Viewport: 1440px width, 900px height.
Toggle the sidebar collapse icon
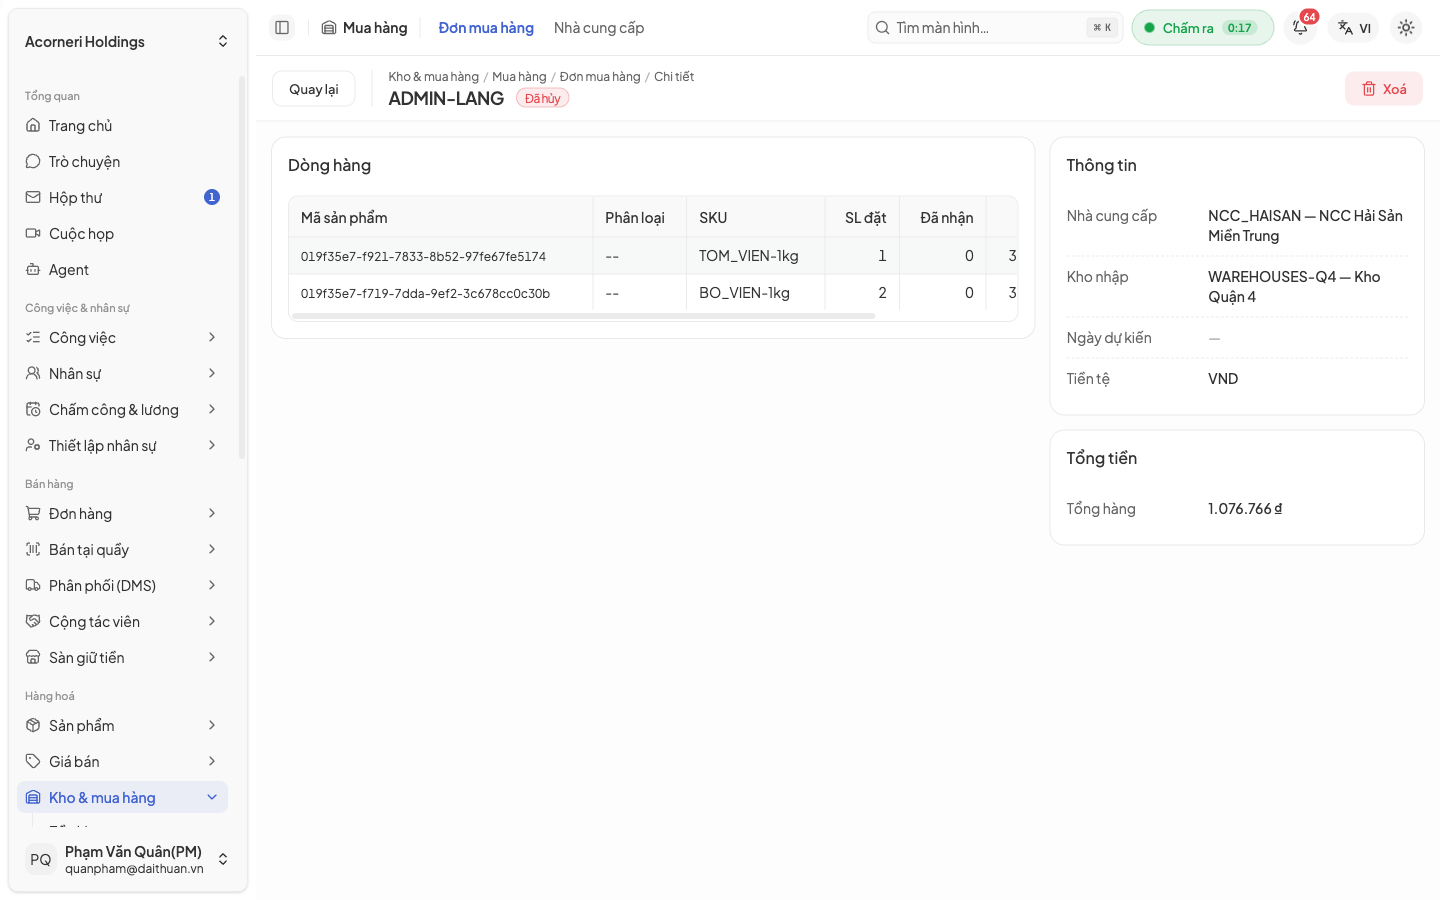click(x=282, y=28)
